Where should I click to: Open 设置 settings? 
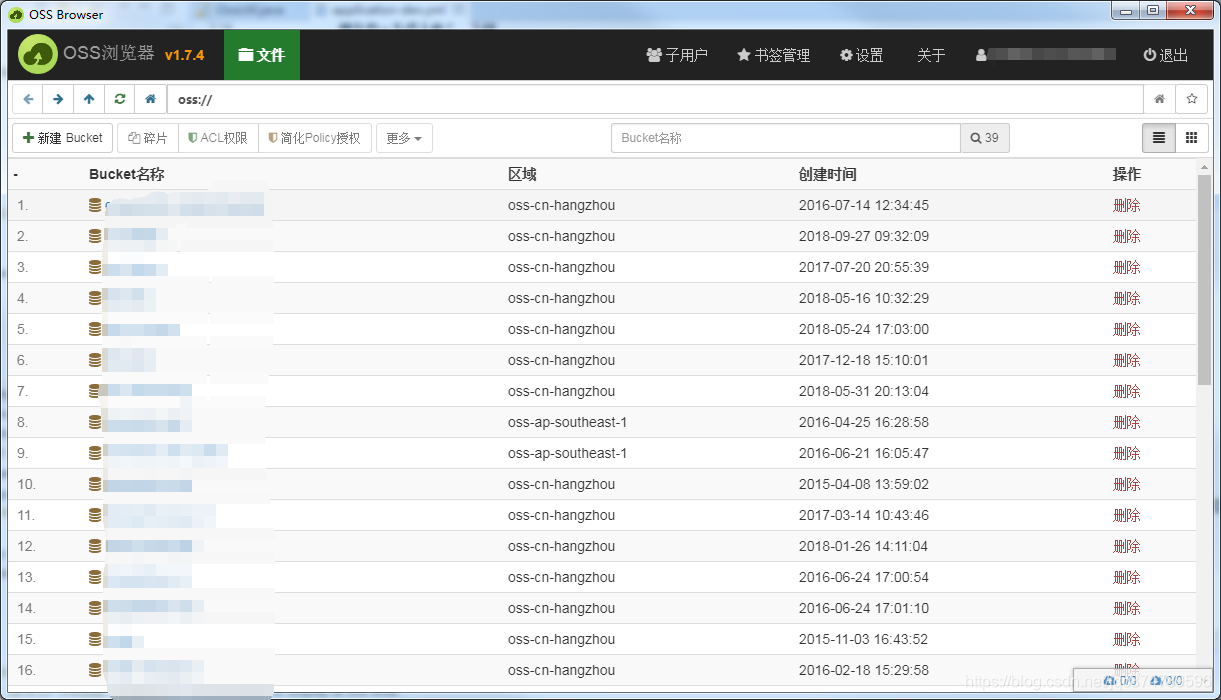862,55
